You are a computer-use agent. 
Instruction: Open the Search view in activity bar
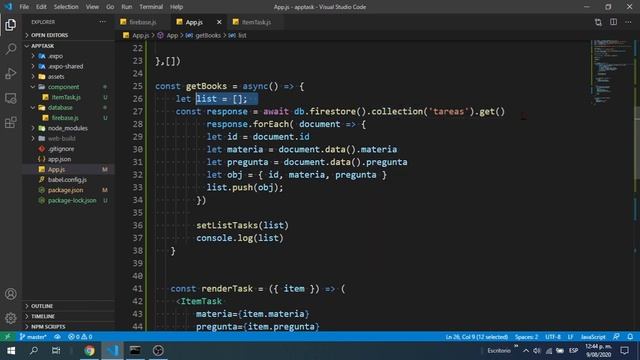(x=11, y=49)
